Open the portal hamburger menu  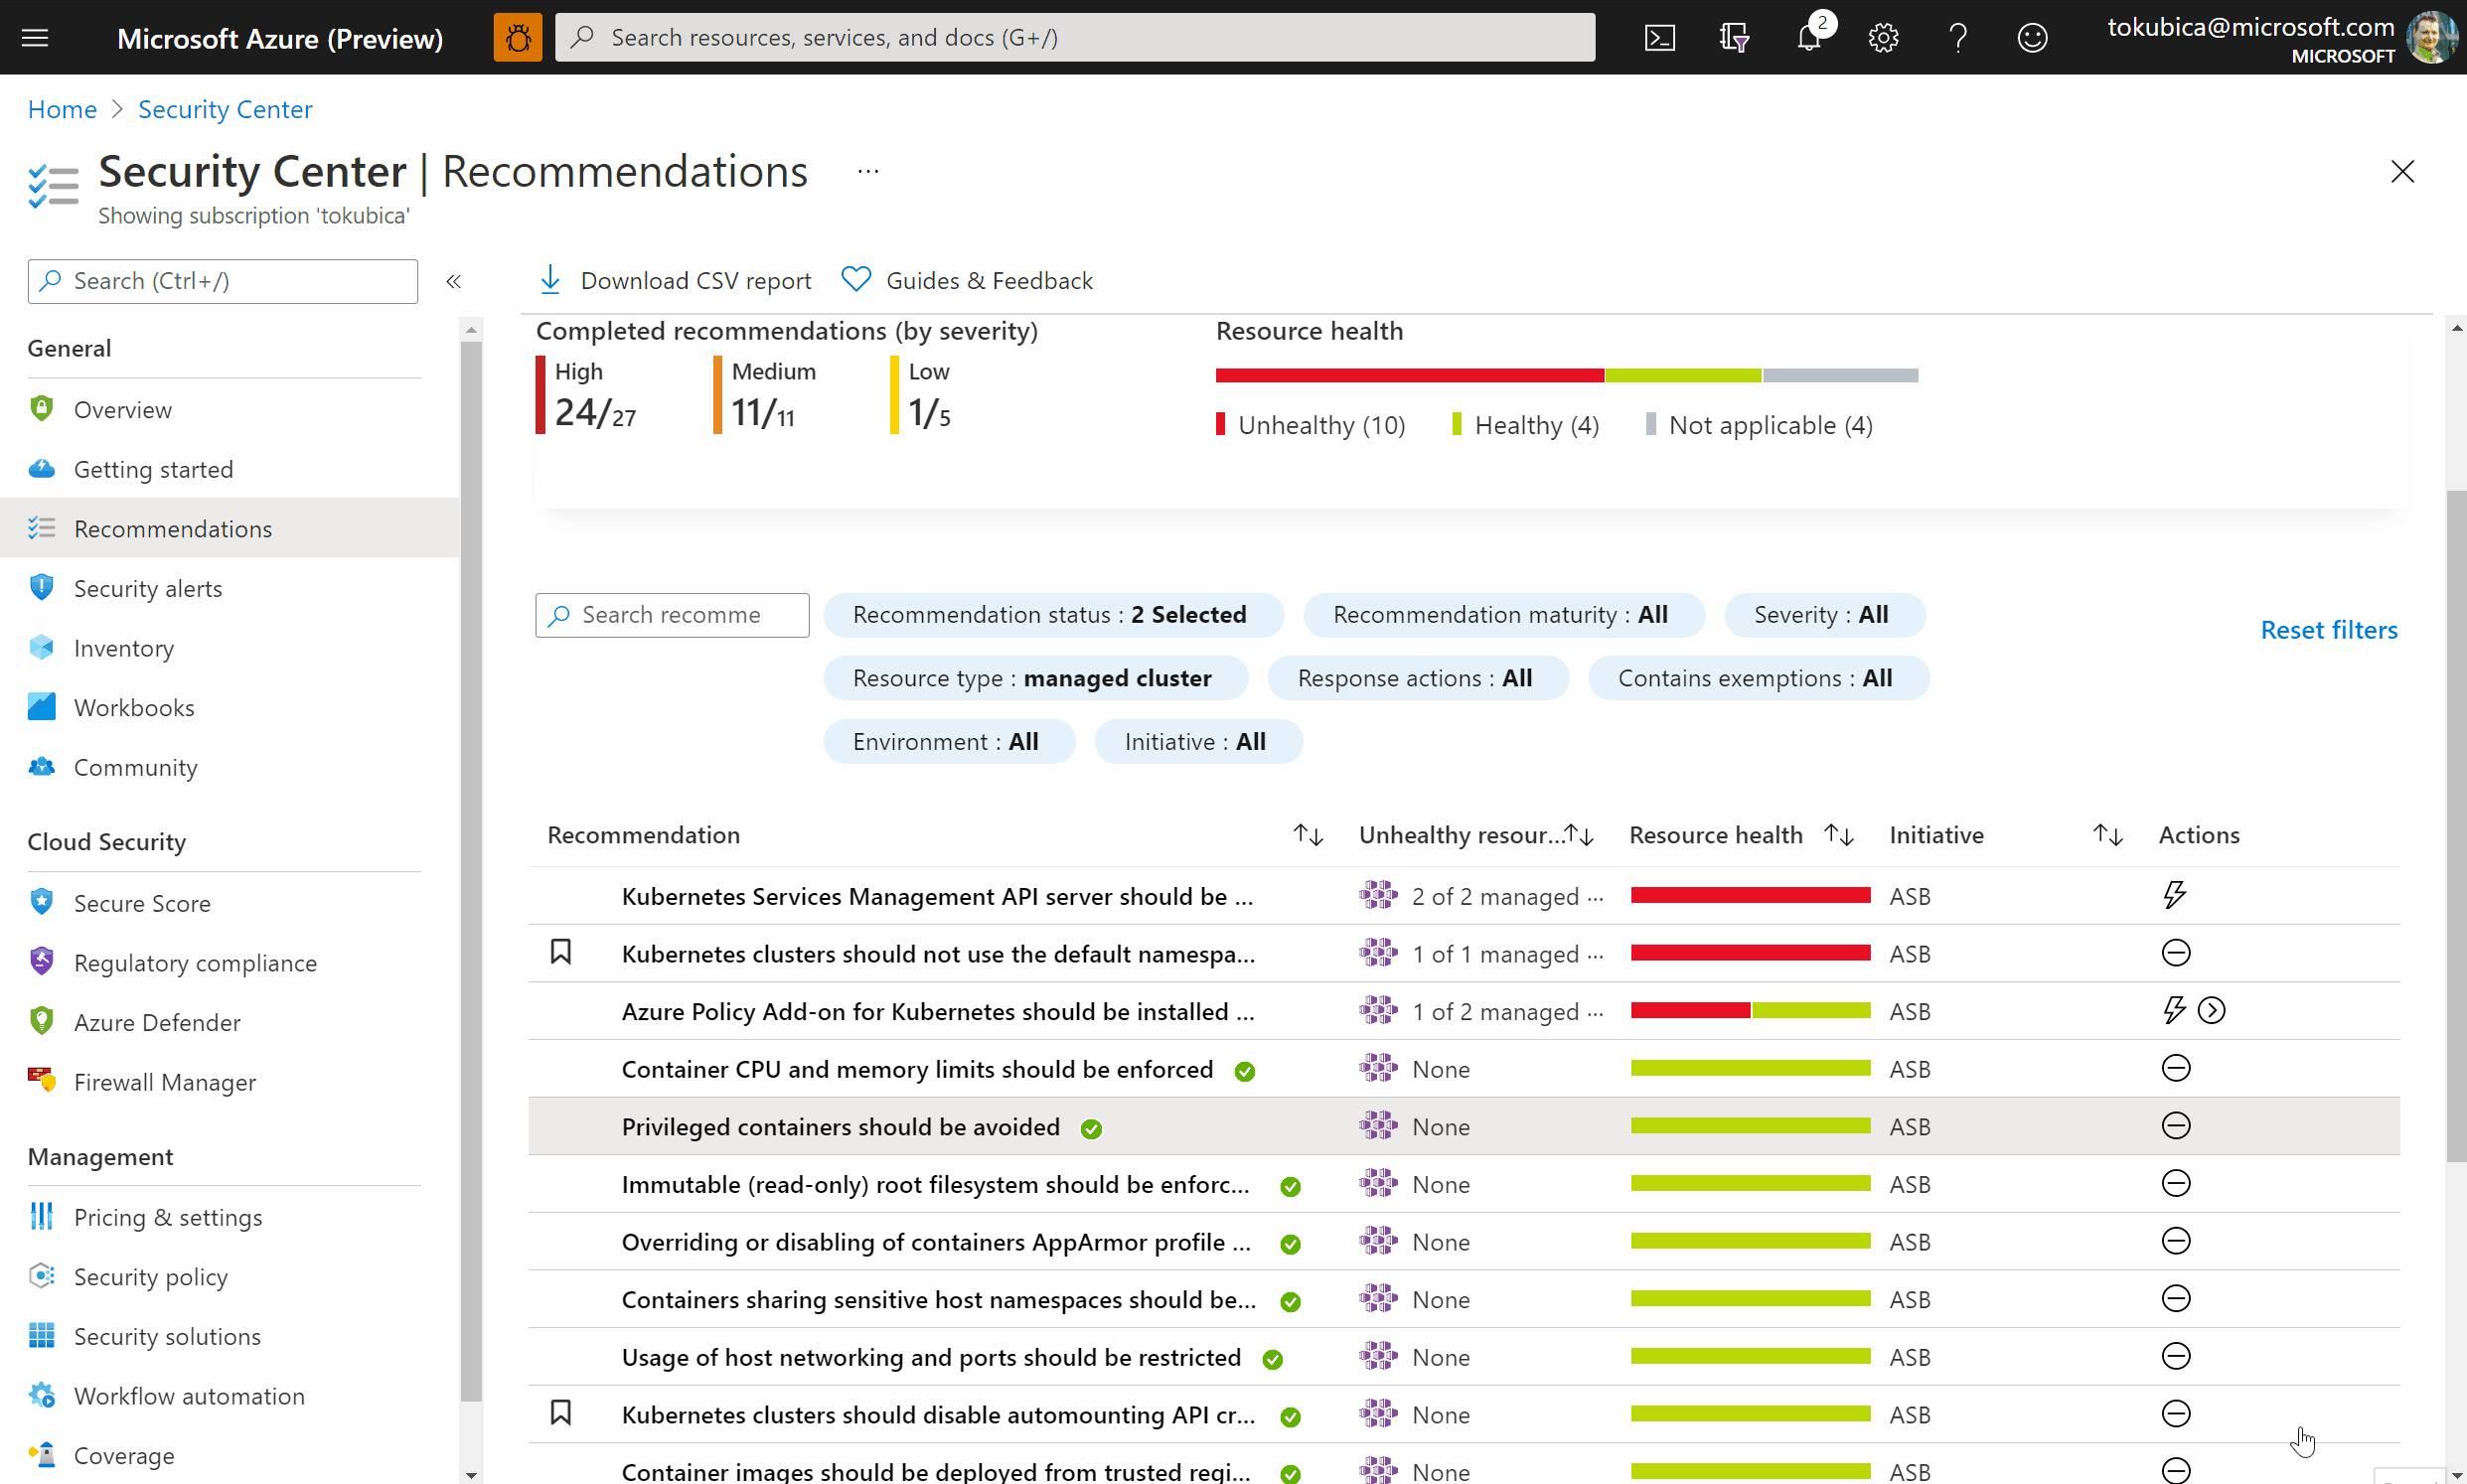[x=35, y=38]
